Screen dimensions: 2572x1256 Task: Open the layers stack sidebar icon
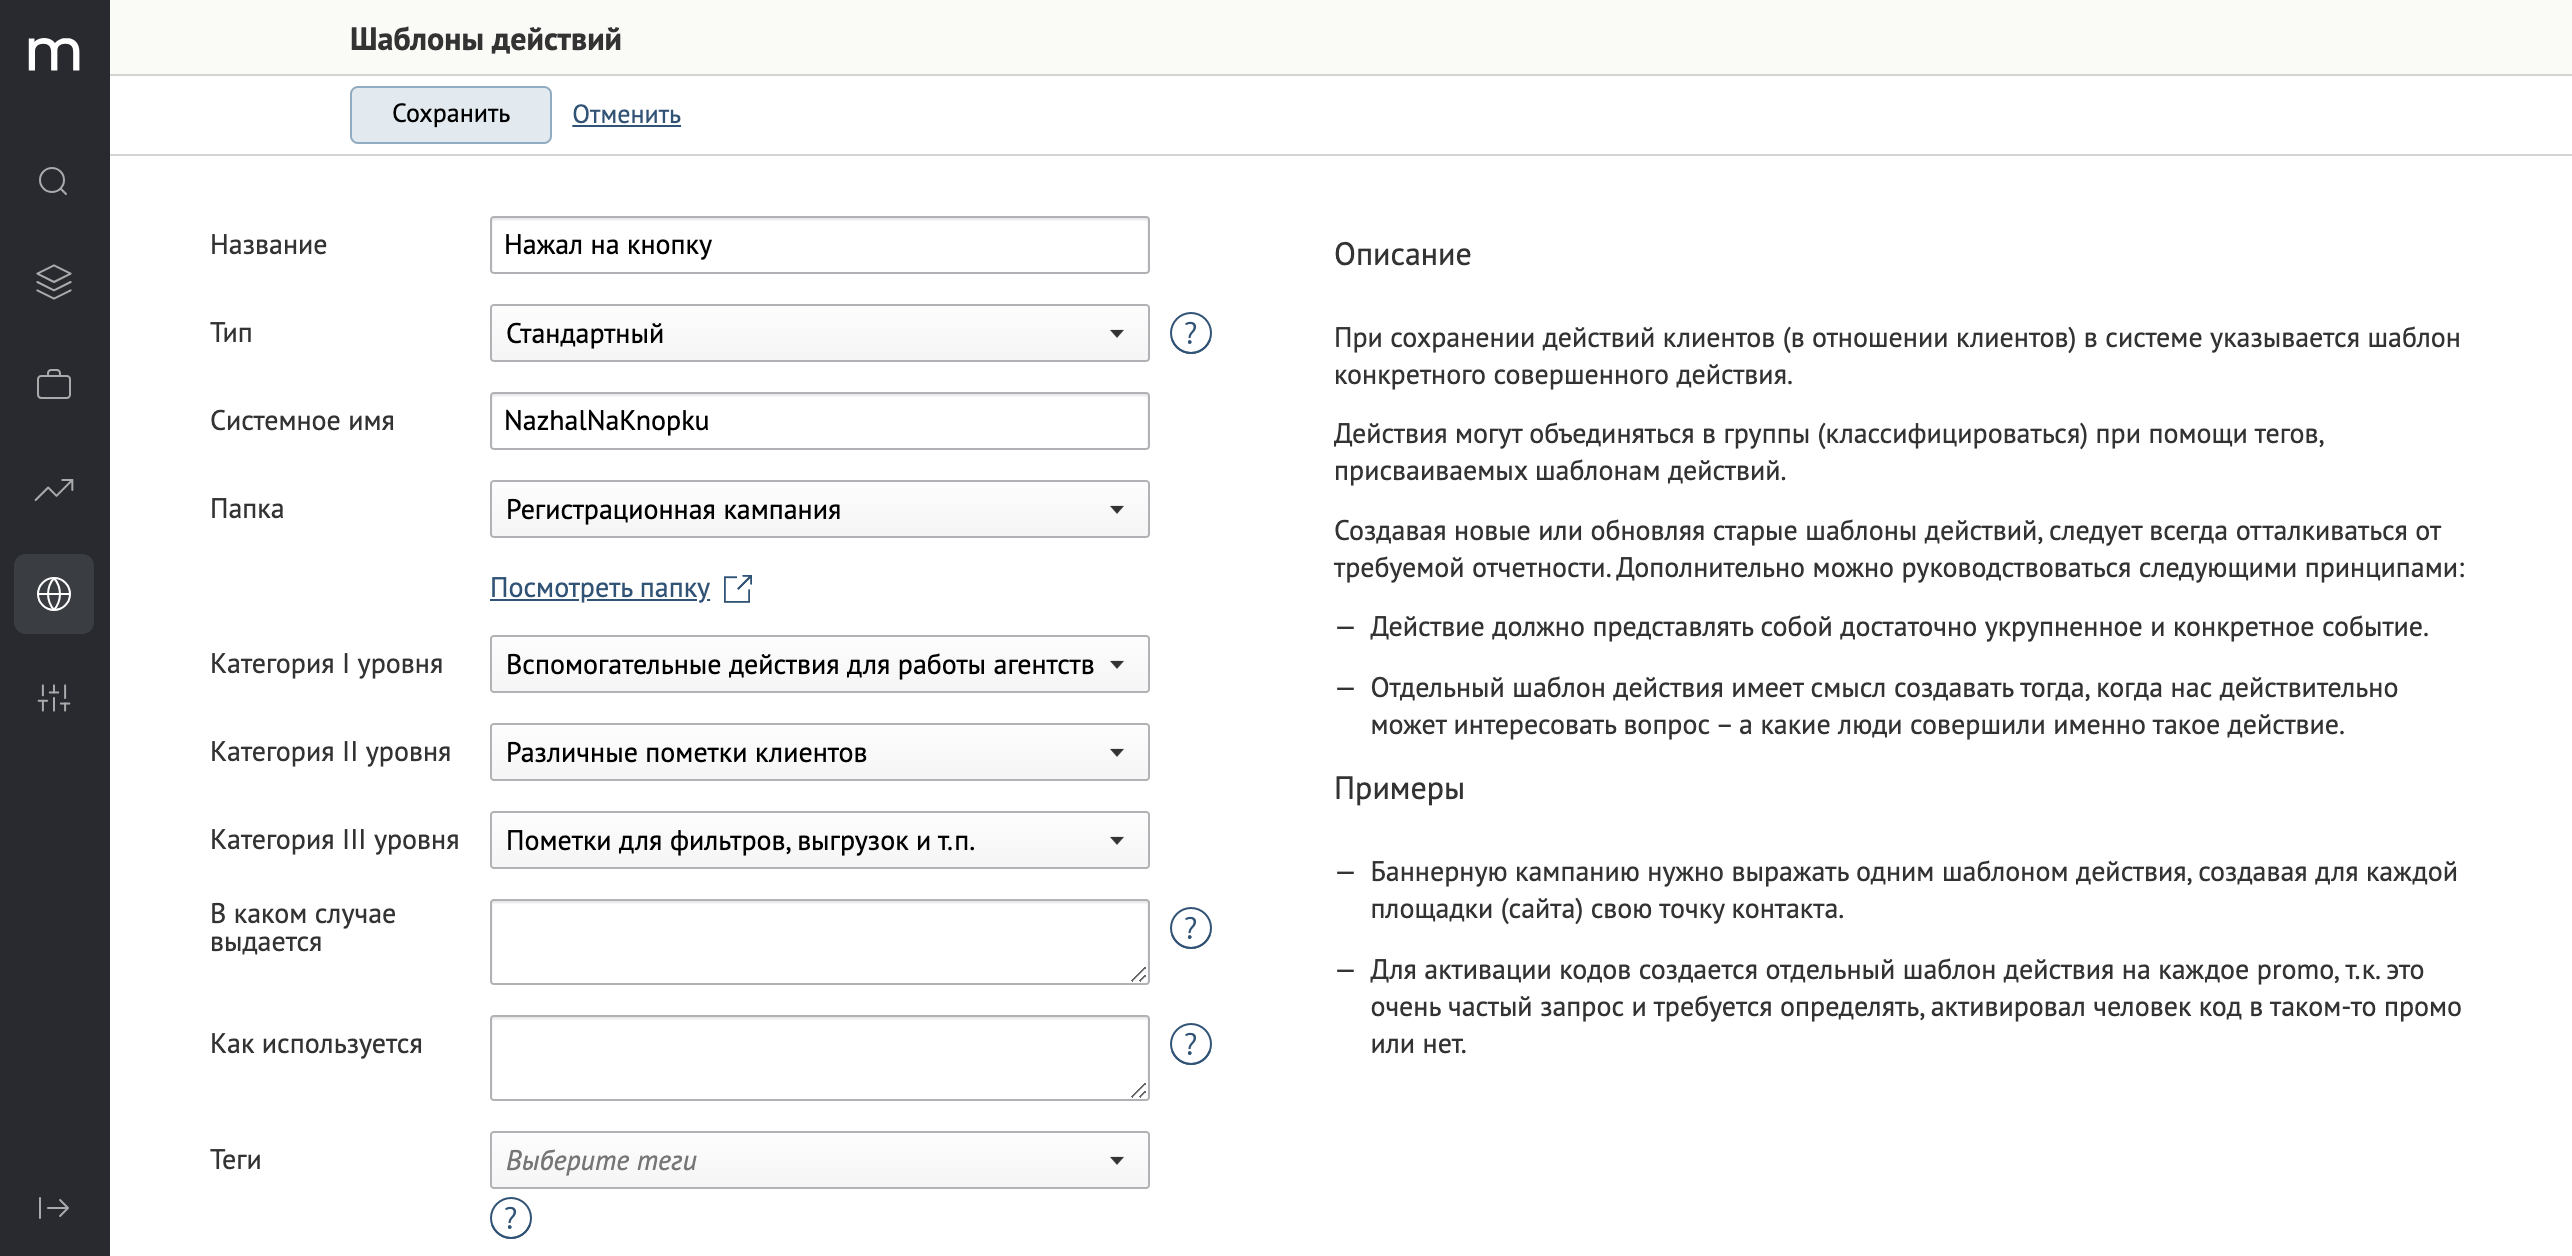point(54,282)
